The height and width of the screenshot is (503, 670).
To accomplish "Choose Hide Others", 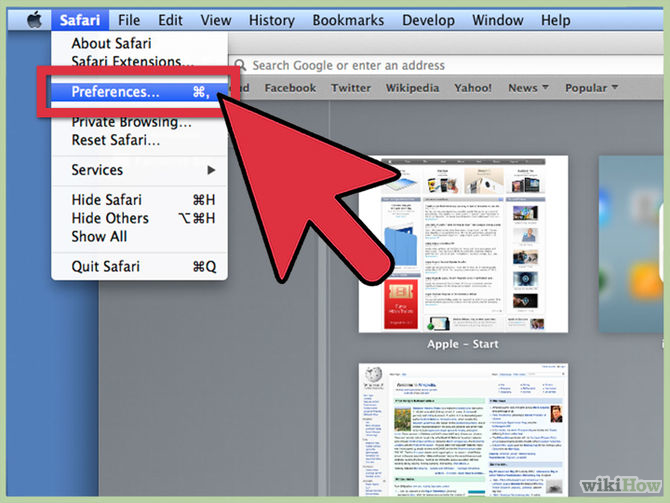I will [139, 218].
